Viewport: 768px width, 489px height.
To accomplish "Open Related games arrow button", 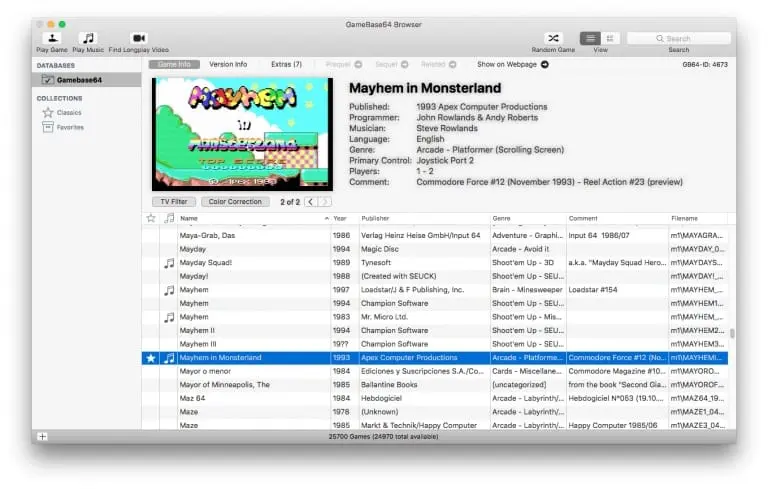I will (x=453, y=64).
